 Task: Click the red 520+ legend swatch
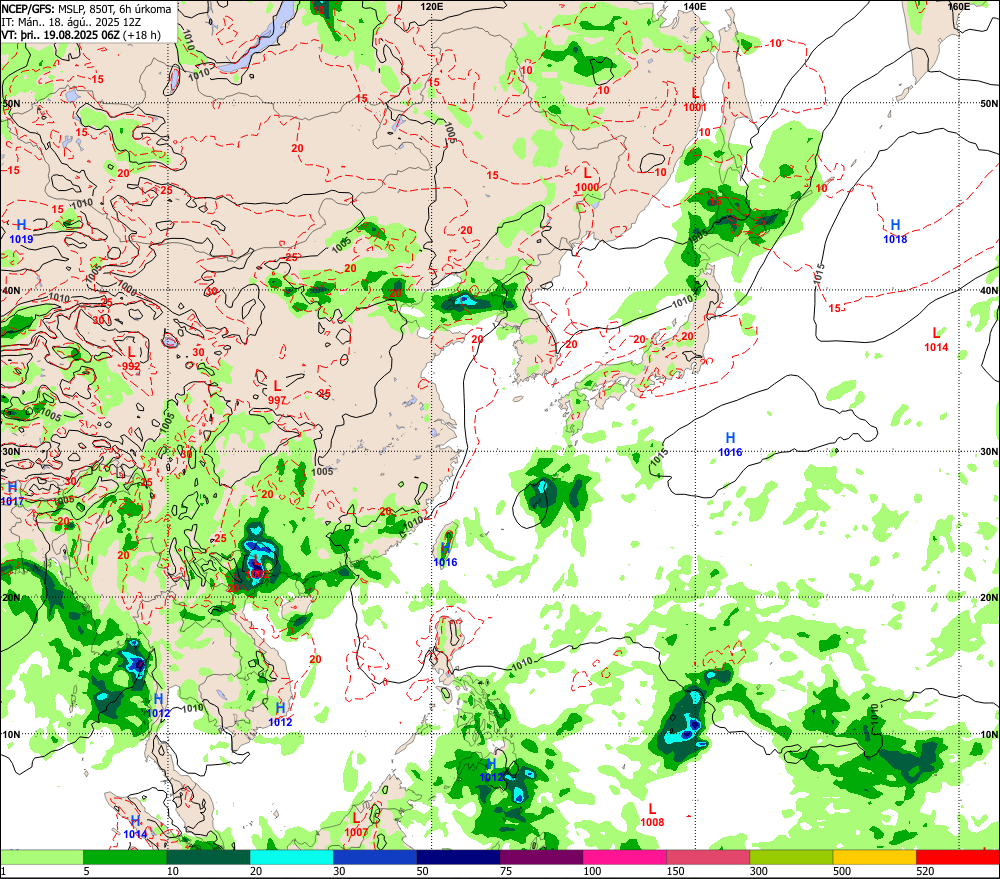(957, 857)
